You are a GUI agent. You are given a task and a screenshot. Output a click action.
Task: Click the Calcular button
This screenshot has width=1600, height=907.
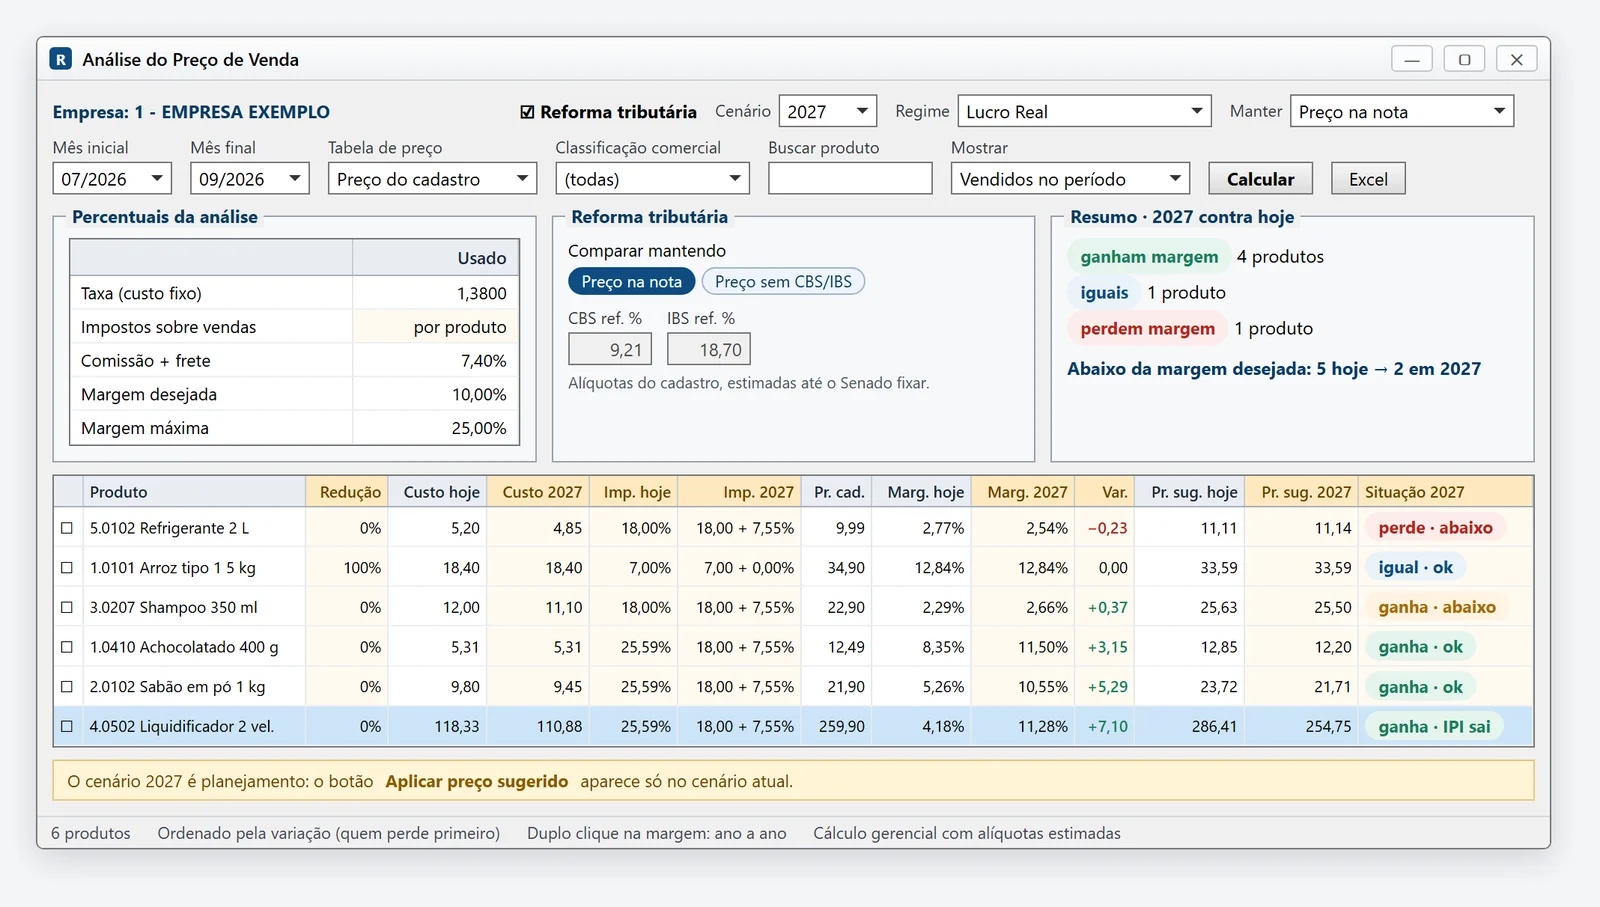coord(1260,179)
